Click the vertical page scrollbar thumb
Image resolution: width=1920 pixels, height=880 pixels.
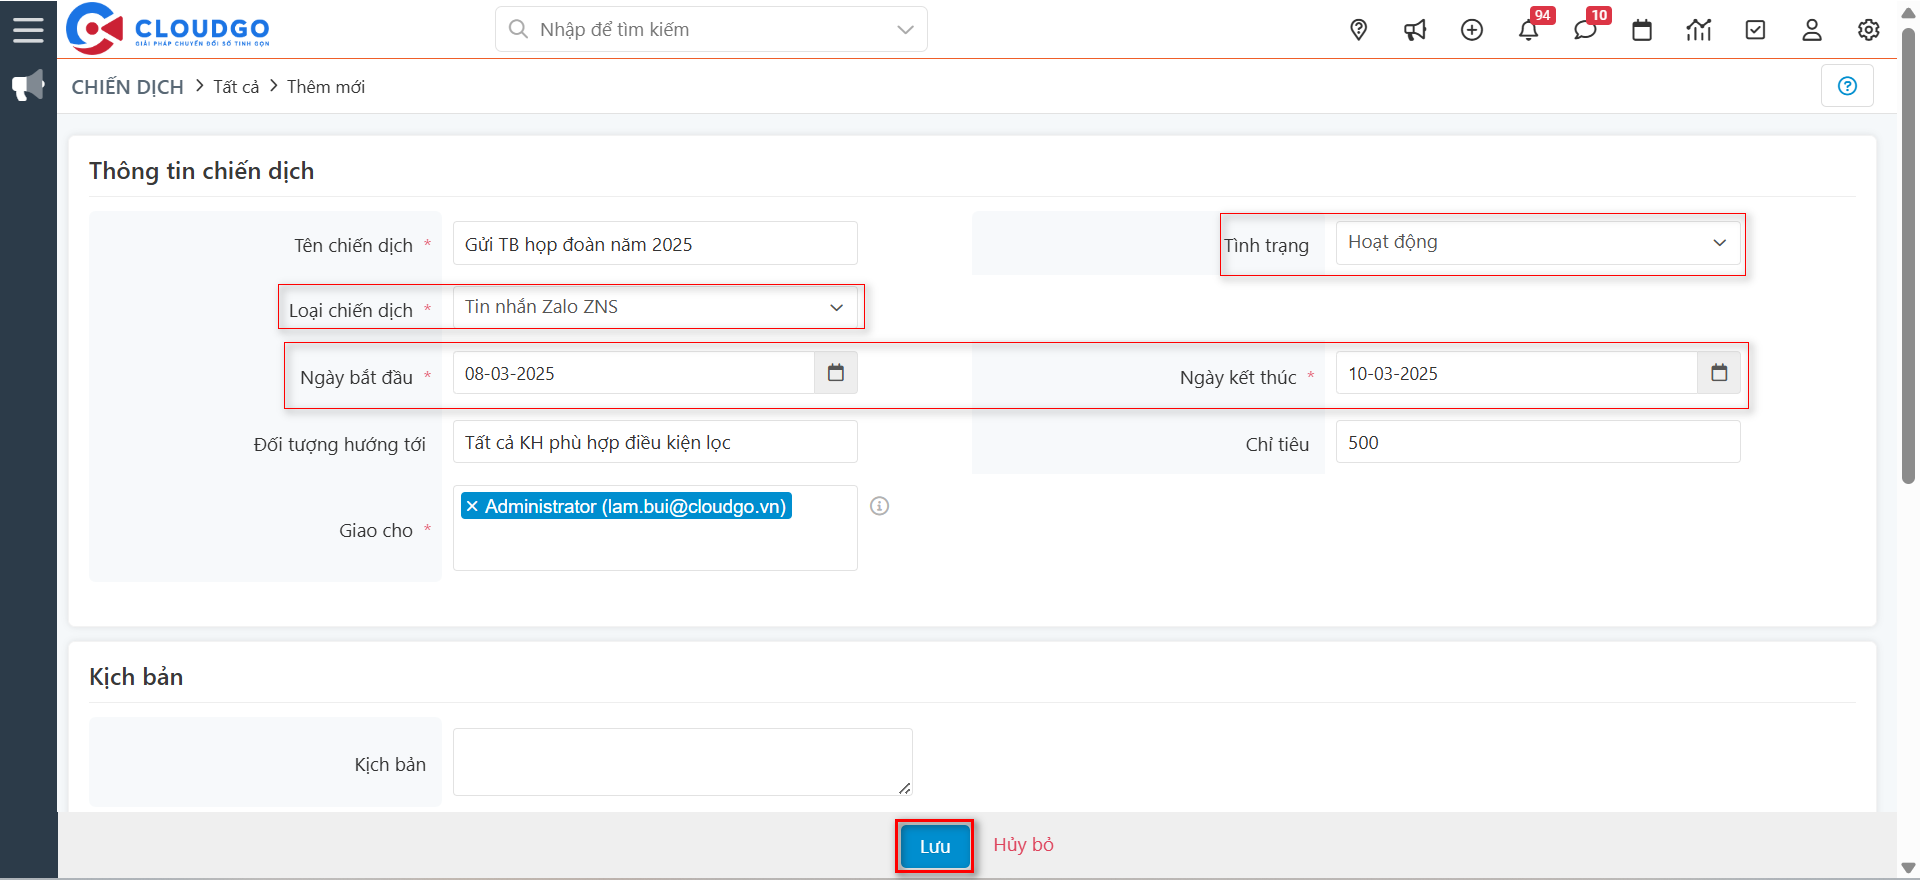(1908, 255)
